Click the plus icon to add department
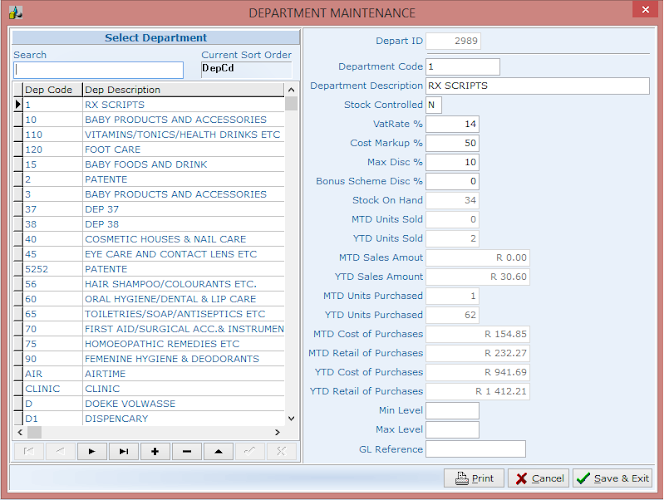Image resolution: width=664 pixels, height=500 pixels. click(x=155, y=451)
